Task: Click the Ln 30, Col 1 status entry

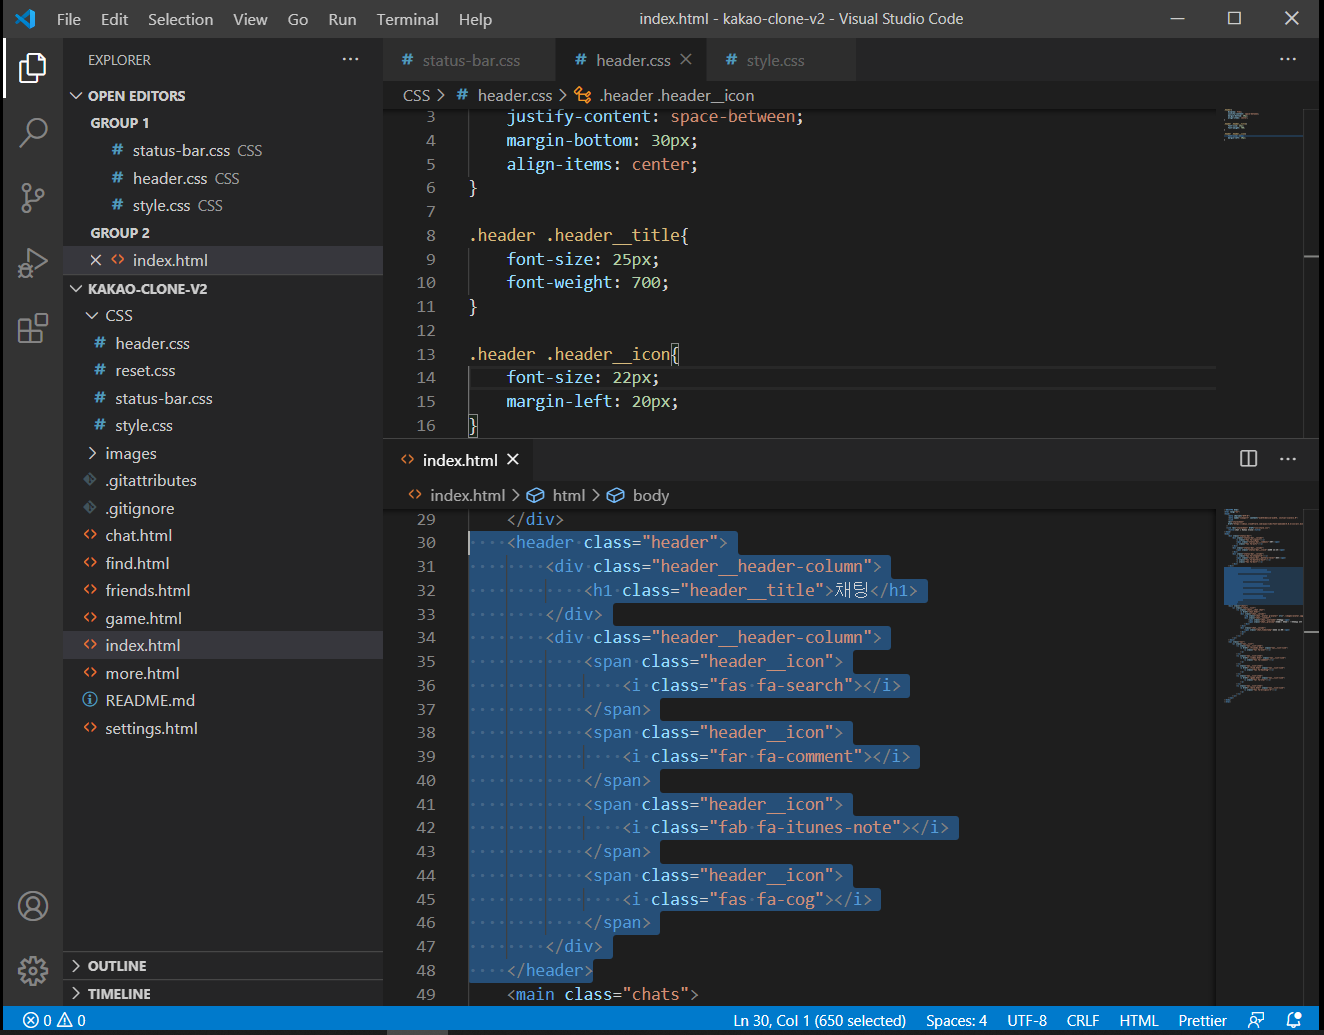Action: (819, 1020)
